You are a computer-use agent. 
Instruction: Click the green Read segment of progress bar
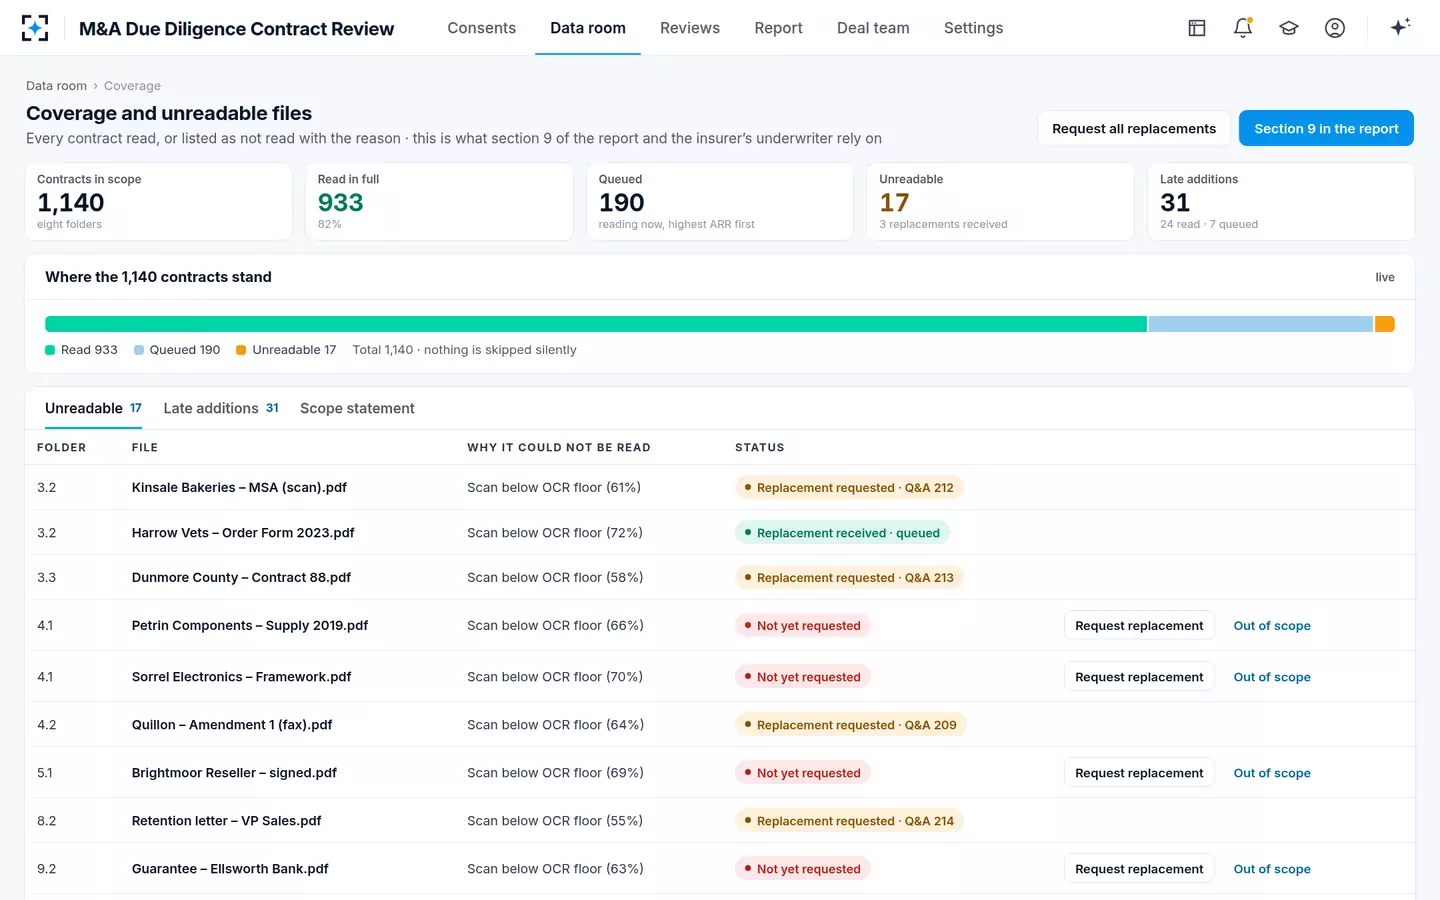(596, 324)
